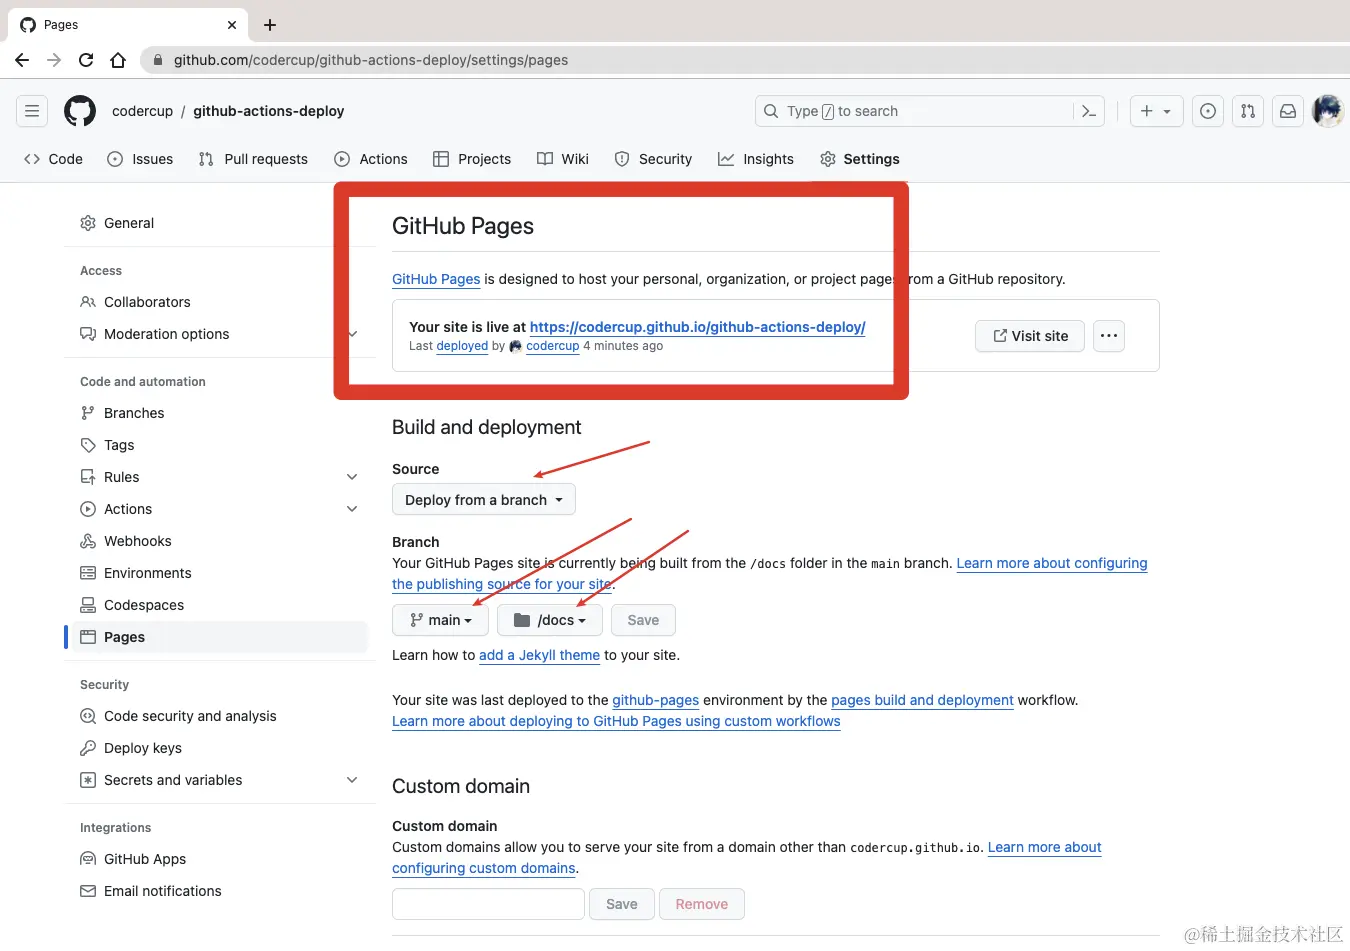Screen dimensions: 1350x951
Task: Close the Pages browser tab
Action: click(x=232, y=25)
